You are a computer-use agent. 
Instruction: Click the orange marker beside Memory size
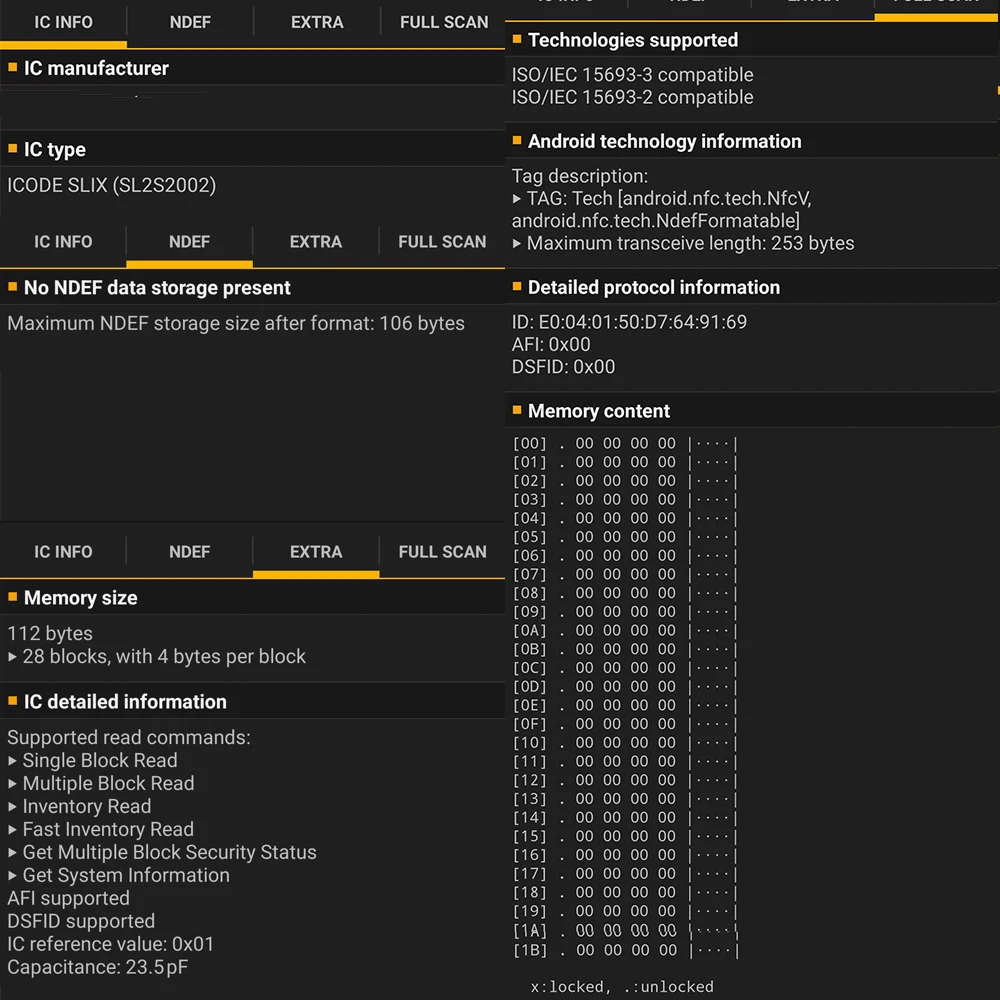pyautogui.click(x=13, y=597)
